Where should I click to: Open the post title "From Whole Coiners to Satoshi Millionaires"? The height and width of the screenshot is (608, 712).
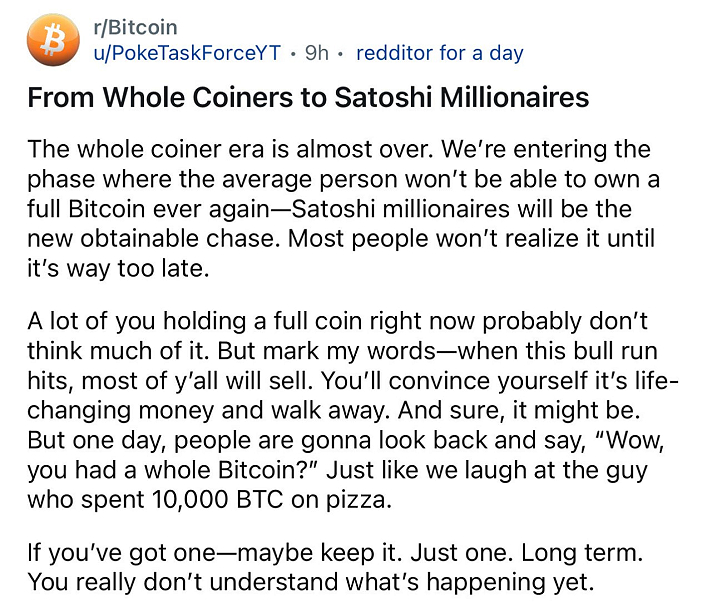(x=308, y=99)
